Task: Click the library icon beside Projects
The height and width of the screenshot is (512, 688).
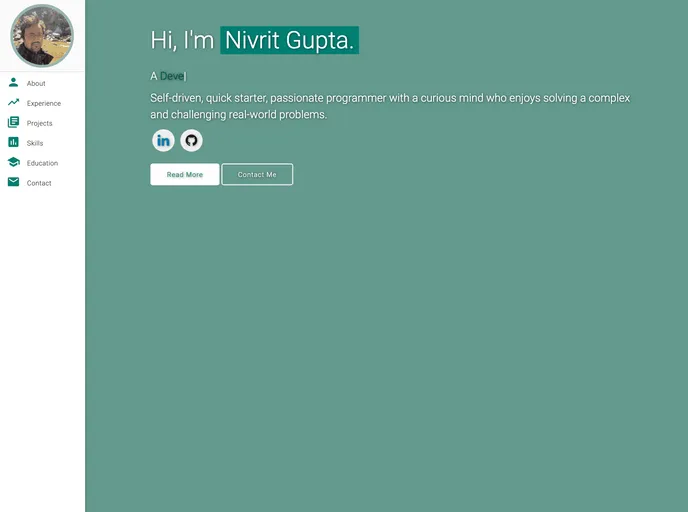Action: pos(13,123)
